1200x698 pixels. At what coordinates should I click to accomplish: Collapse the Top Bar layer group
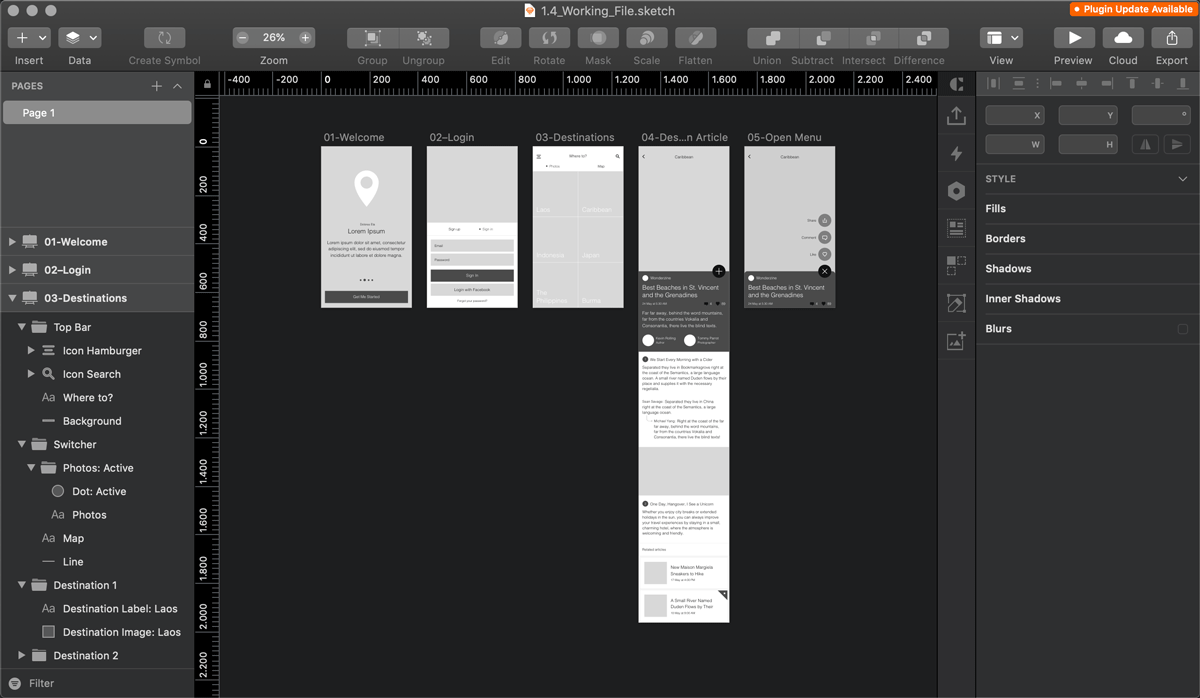point(22,326)
